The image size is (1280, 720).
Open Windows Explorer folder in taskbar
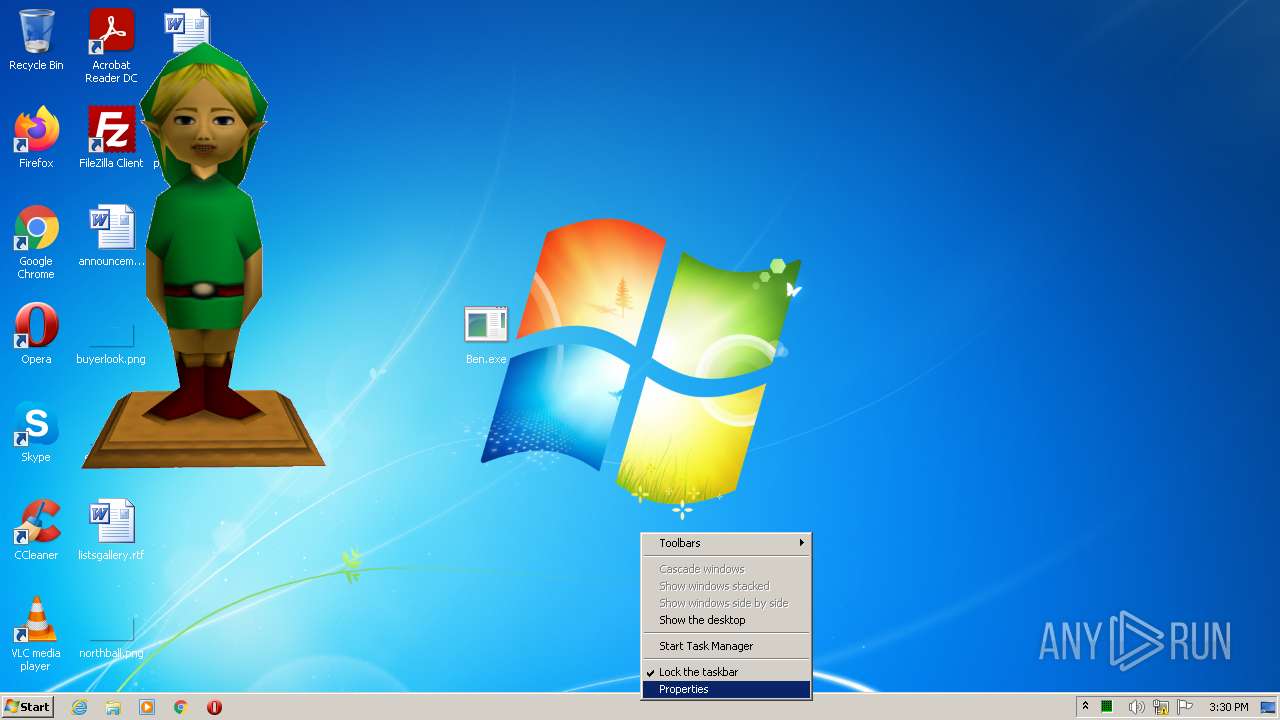(x=113, y=707)
